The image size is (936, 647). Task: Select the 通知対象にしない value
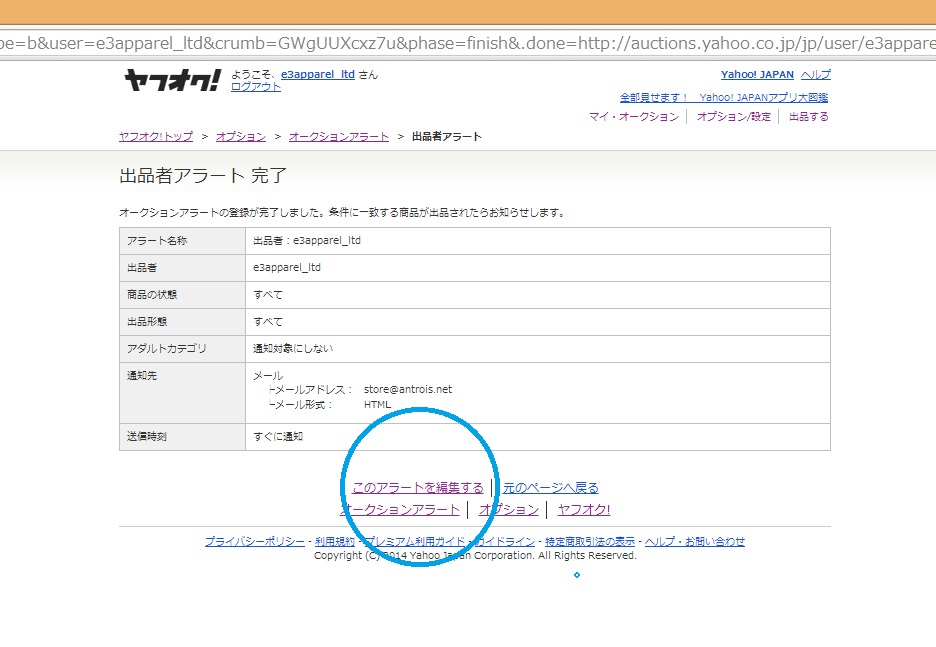(x=292, y=349)
